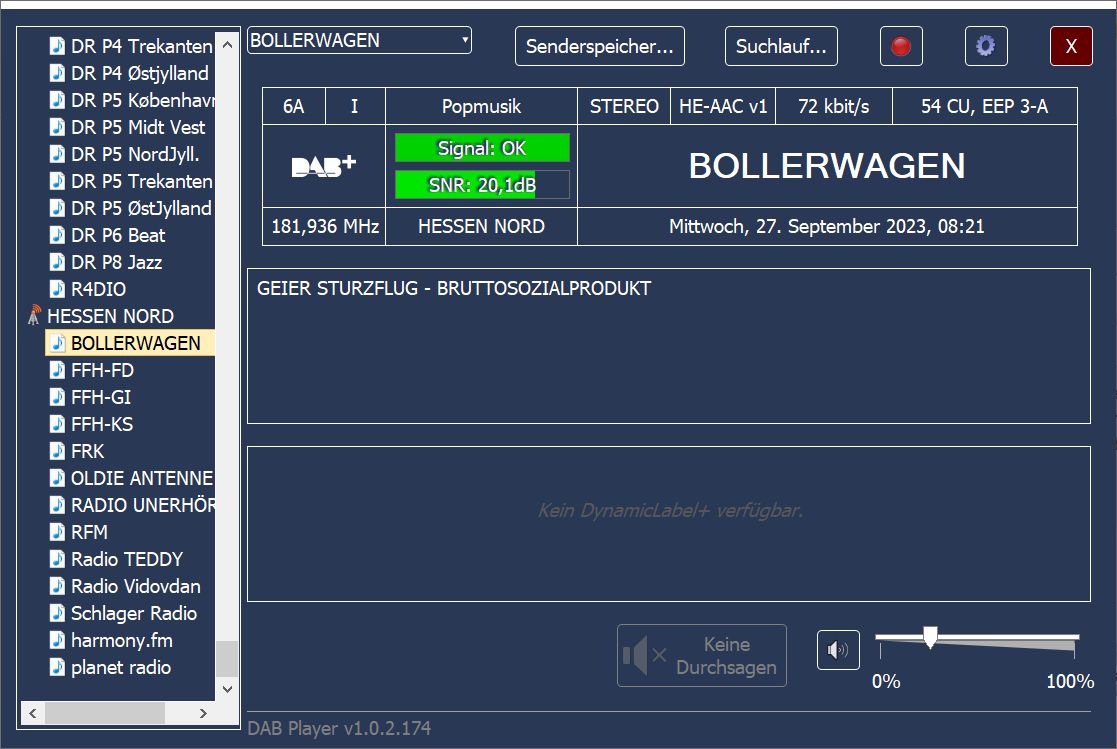Open settings via the gear icon

(x=986, y=46)
